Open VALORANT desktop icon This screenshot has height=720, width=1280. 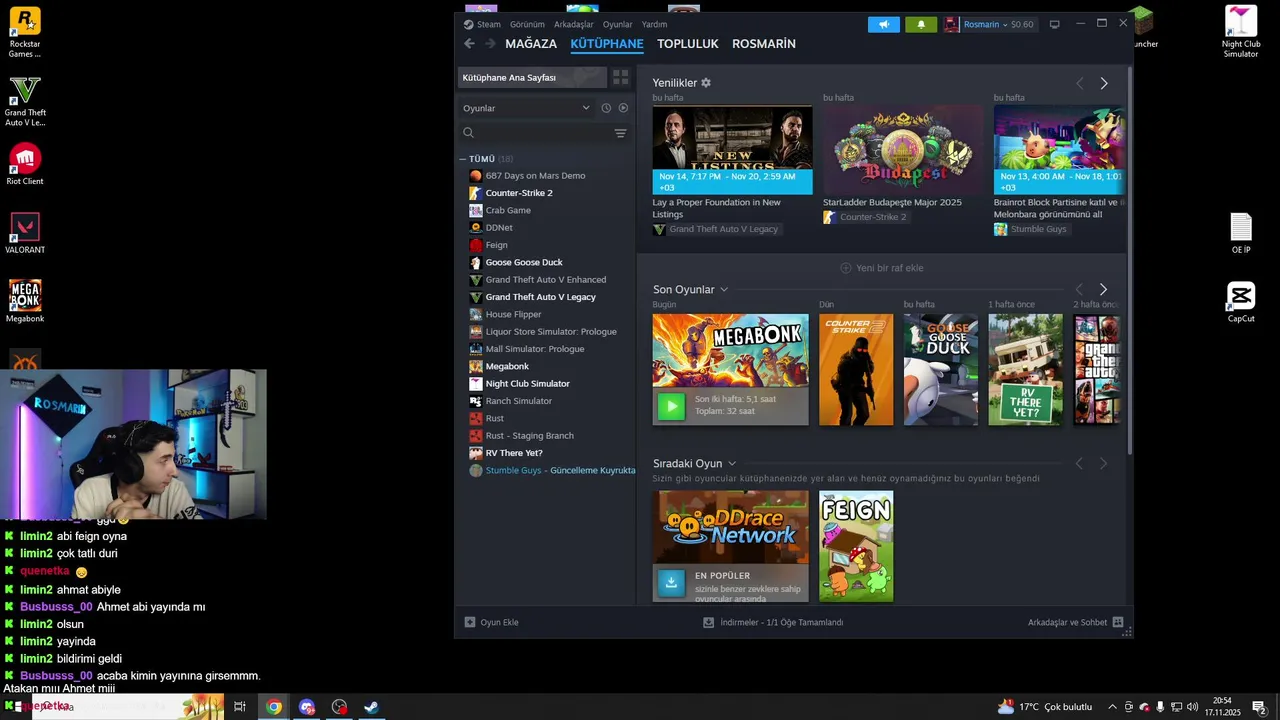point(25,233)
